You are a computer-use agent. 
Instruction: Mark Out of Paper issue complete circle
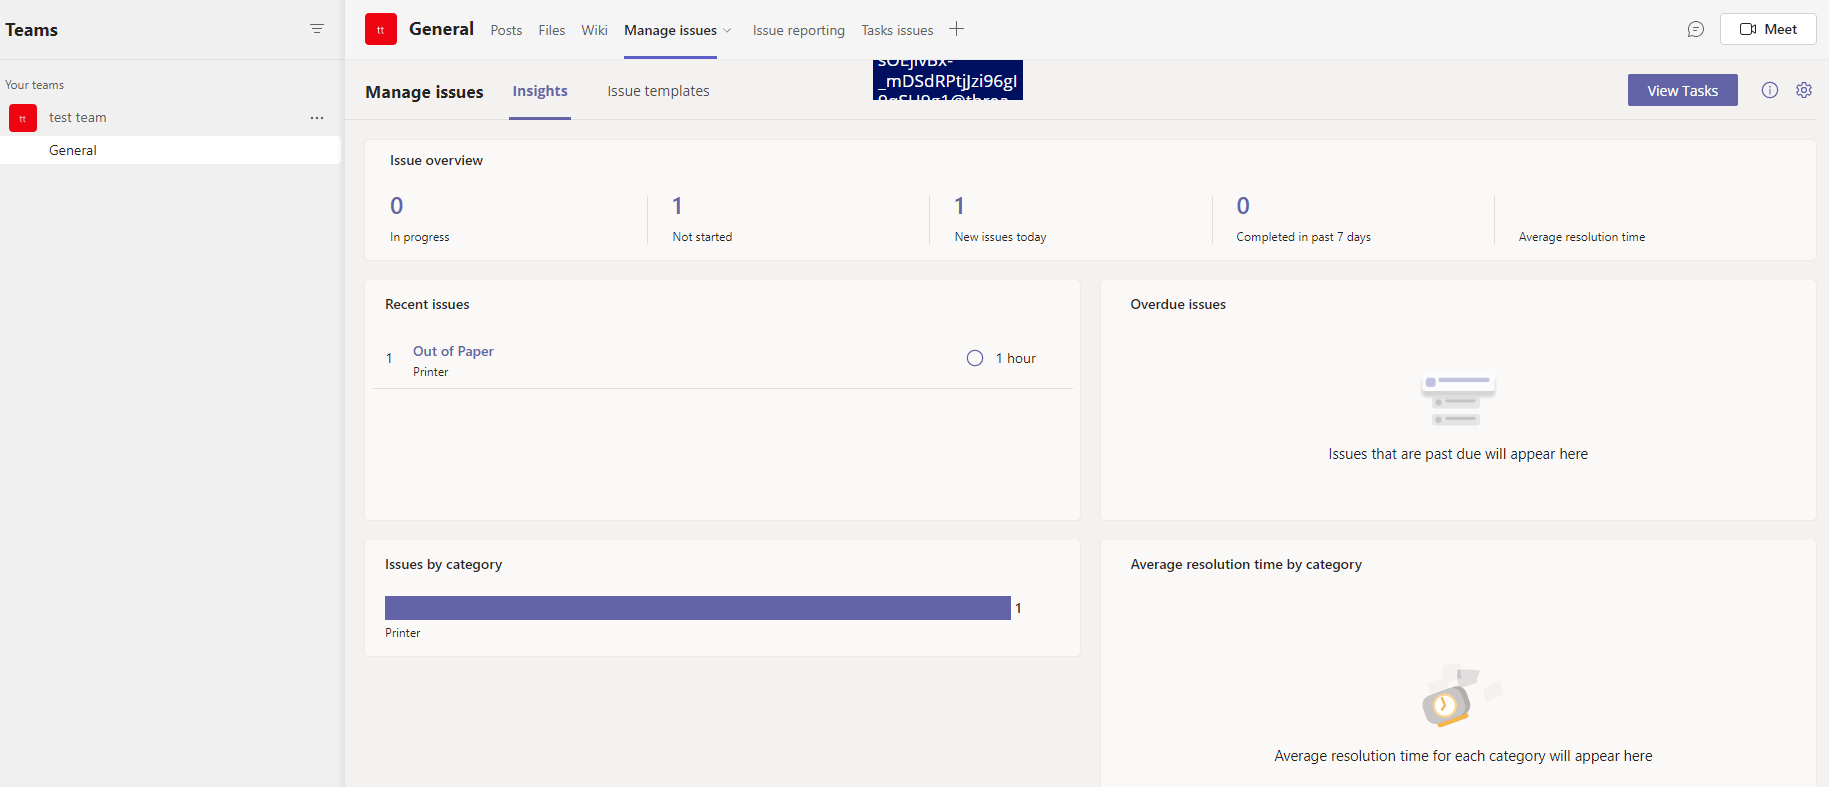coord(975,358)
